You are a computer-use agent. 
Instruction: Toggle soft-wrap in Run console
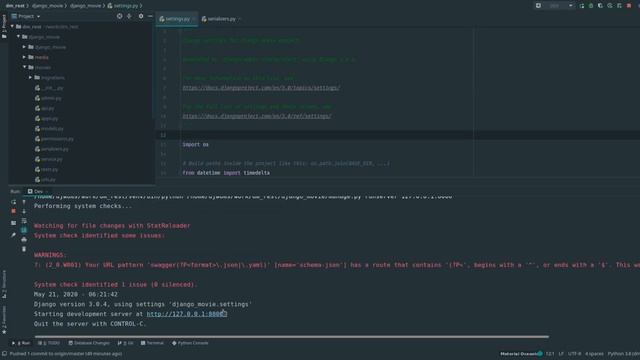pyautogui.click(x=24, y=221)
